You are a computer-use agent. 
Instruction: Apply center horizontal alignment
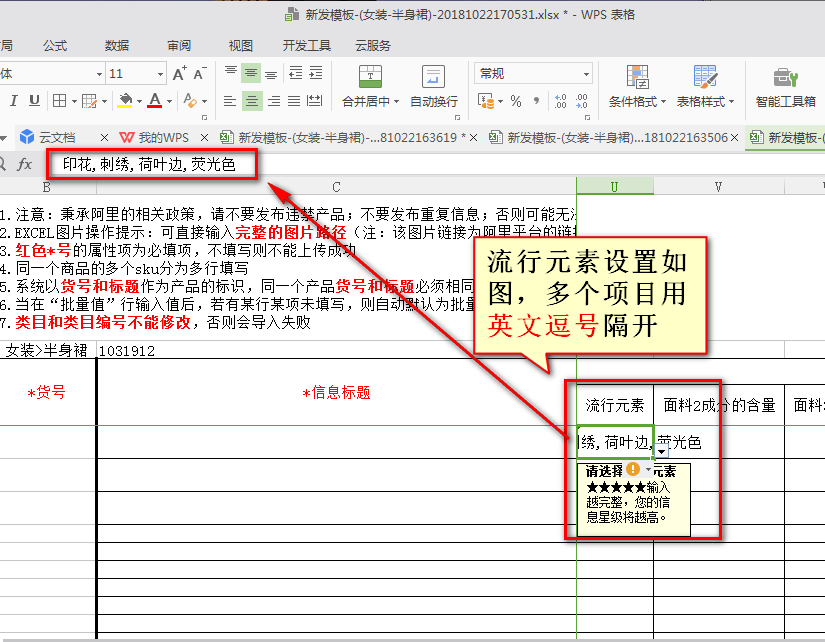pyautogui.click(x=251, y=101)
